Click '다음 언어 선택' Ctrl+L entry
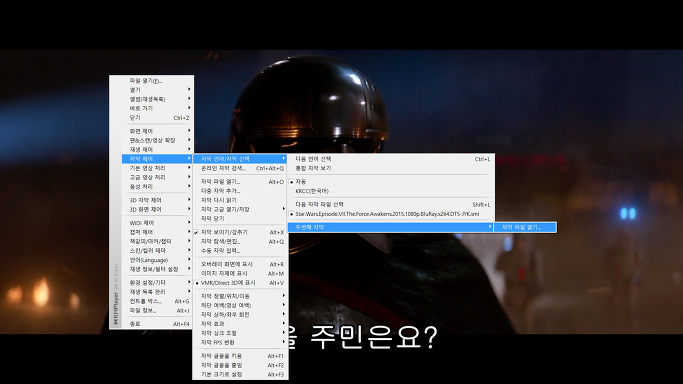This screenshot has height=384, width=683. tap(391, 159)
